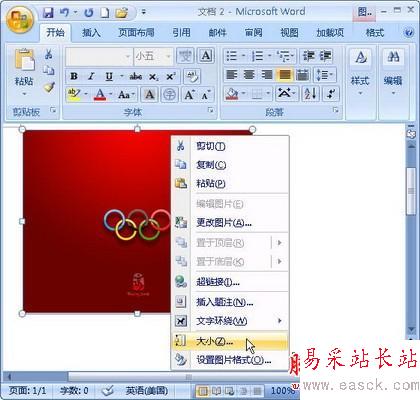
Task: Cut selection with the scissors icon in the ribbon
Action: (49, 54)
